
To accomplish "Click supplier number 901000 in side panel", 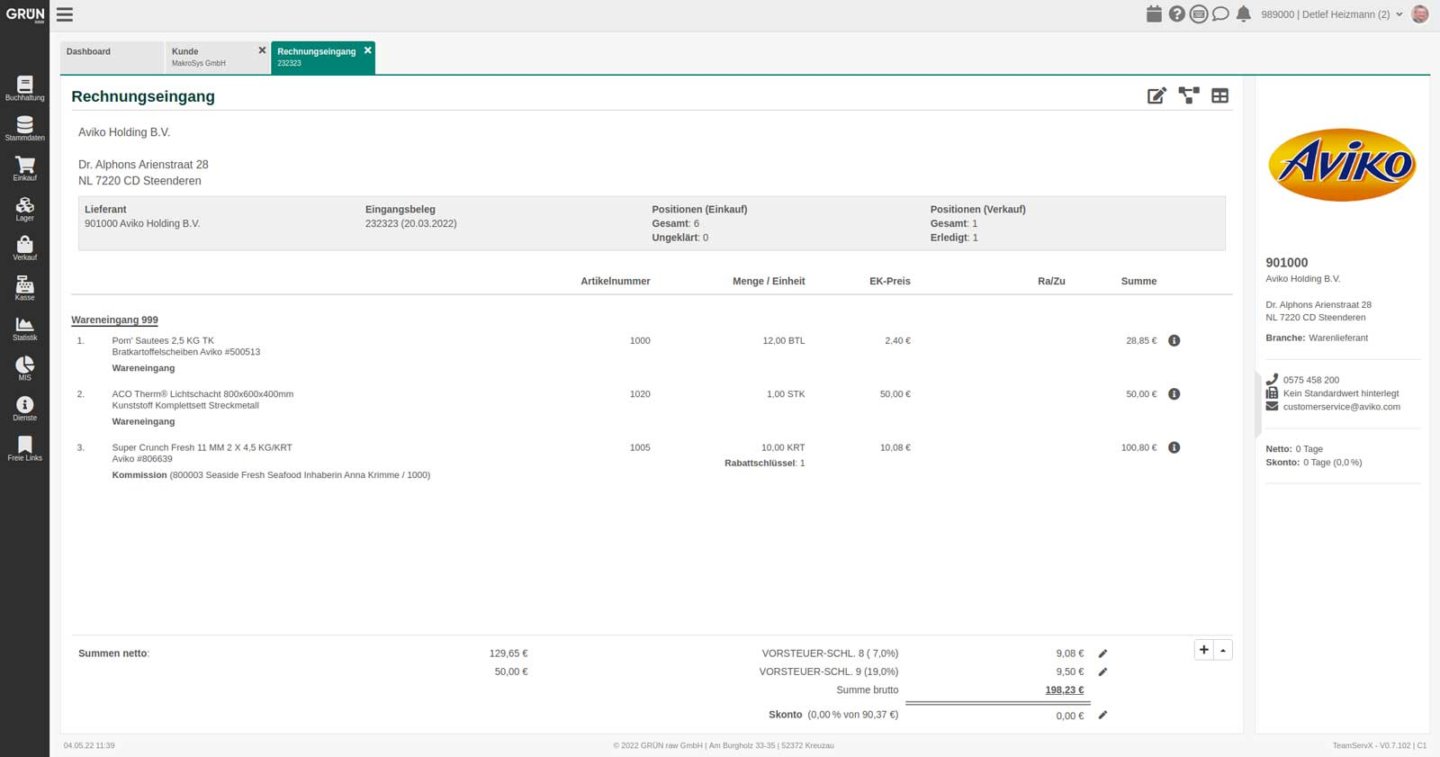I will (1287, 263).
